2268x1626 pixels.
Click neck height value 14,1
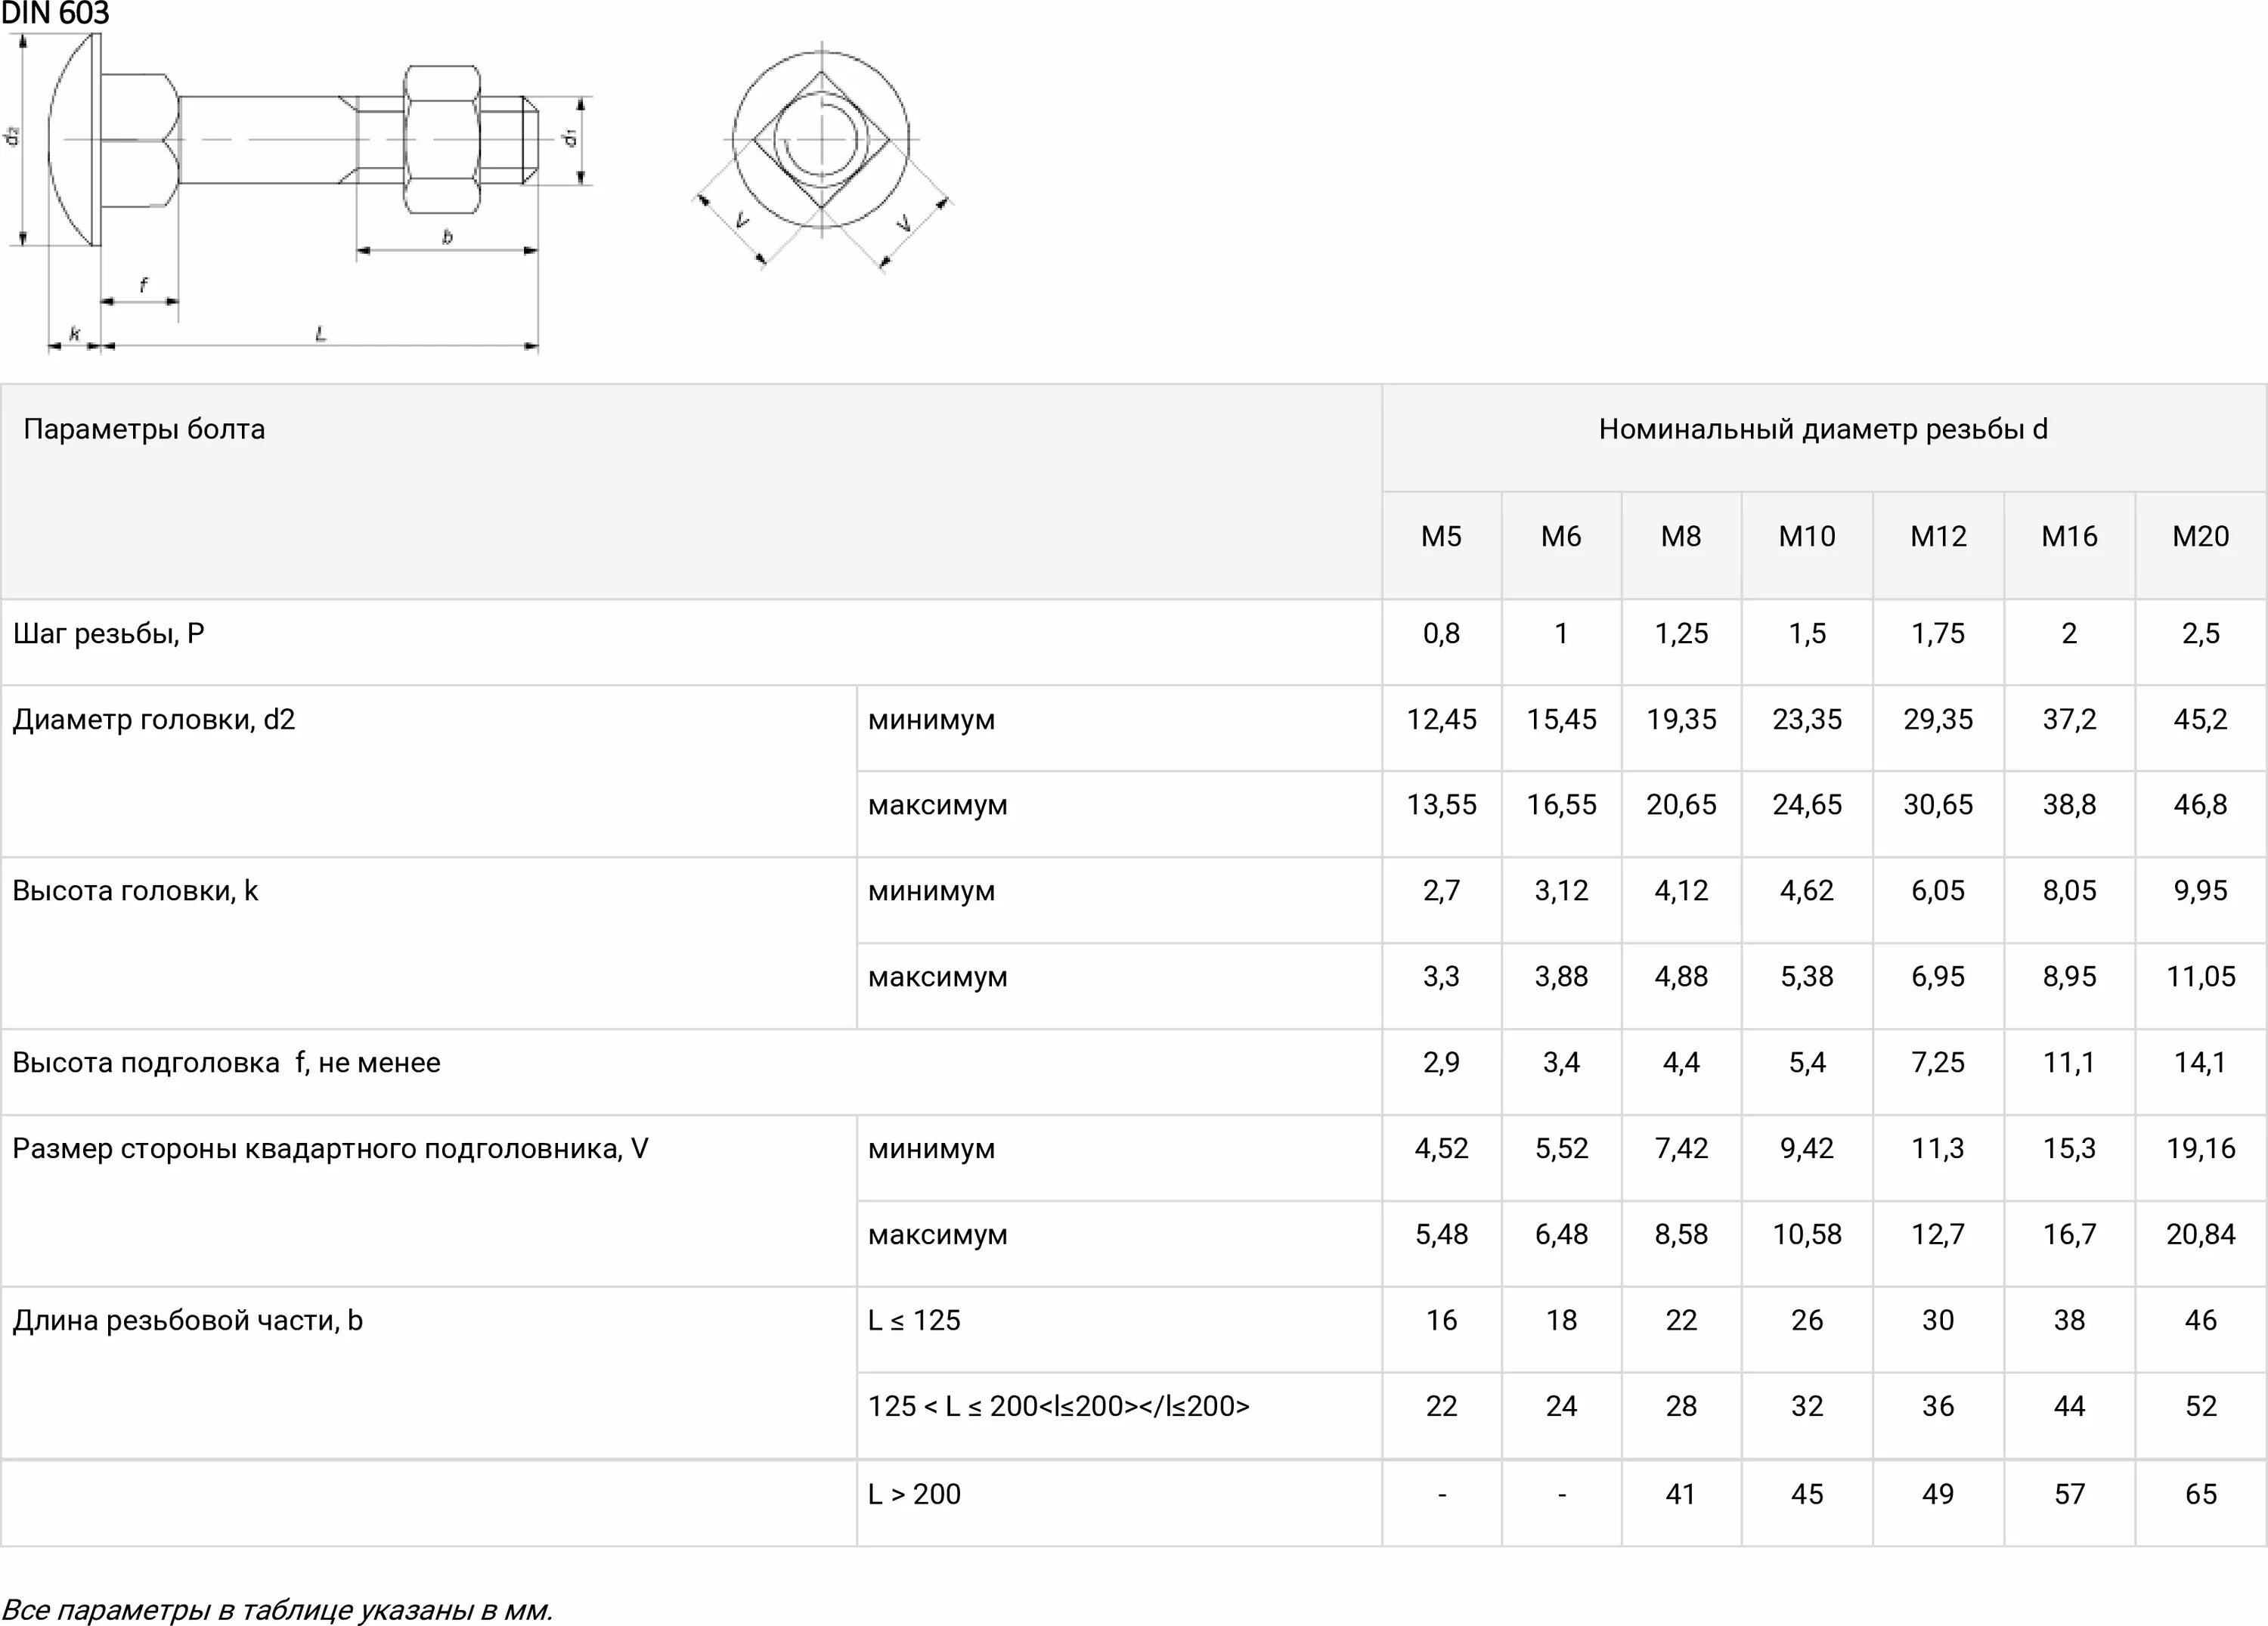pyautogui.click(x=2200, y=1062)
